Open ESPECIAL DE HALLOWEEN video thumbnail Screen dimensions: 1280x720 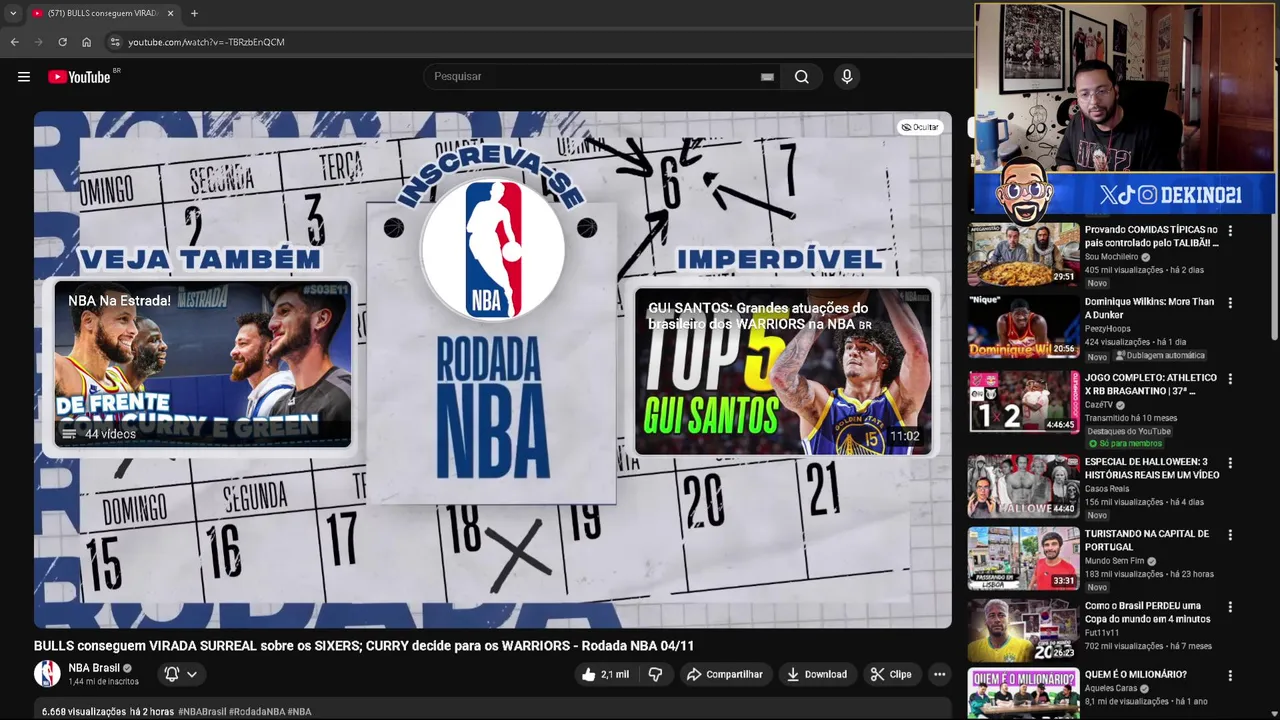tap(1024, 486)
